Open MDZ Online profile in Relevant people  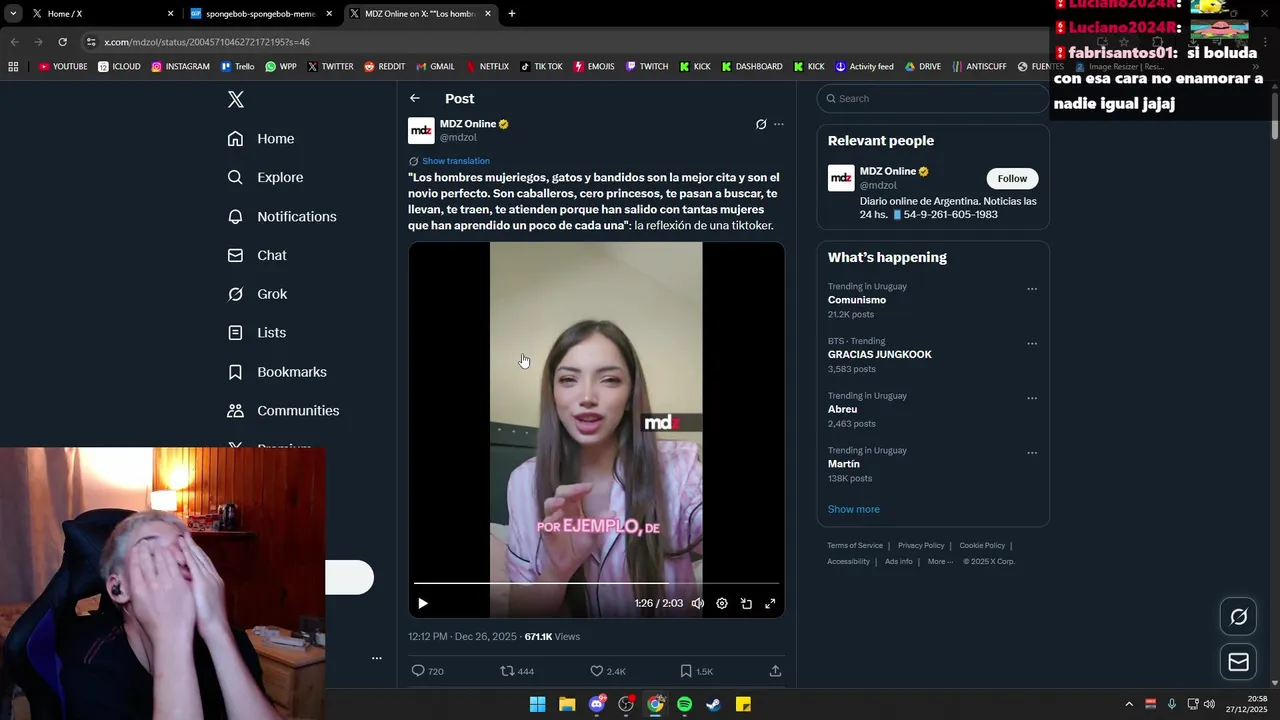888,171
